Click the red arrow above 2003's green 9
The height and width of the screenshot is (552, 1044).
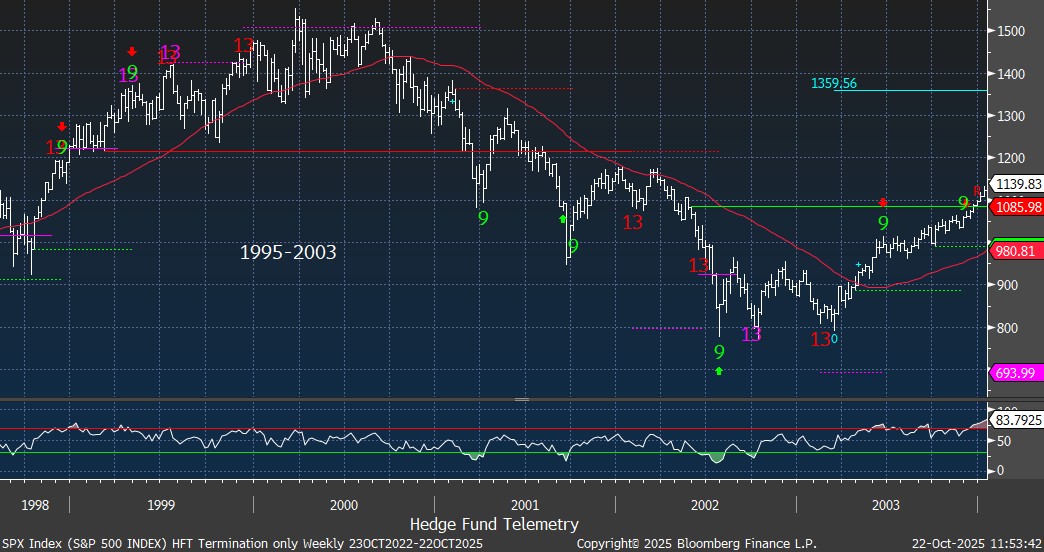tap(883, 202)
